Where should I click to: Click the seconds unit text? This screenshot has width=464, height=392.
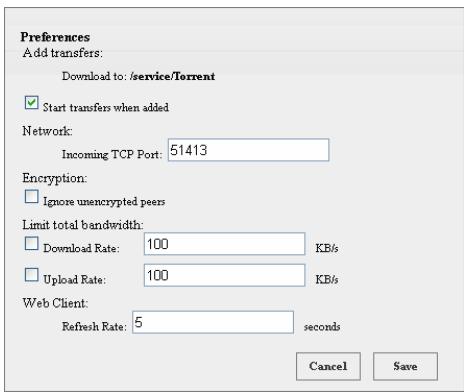pos(322,327)
